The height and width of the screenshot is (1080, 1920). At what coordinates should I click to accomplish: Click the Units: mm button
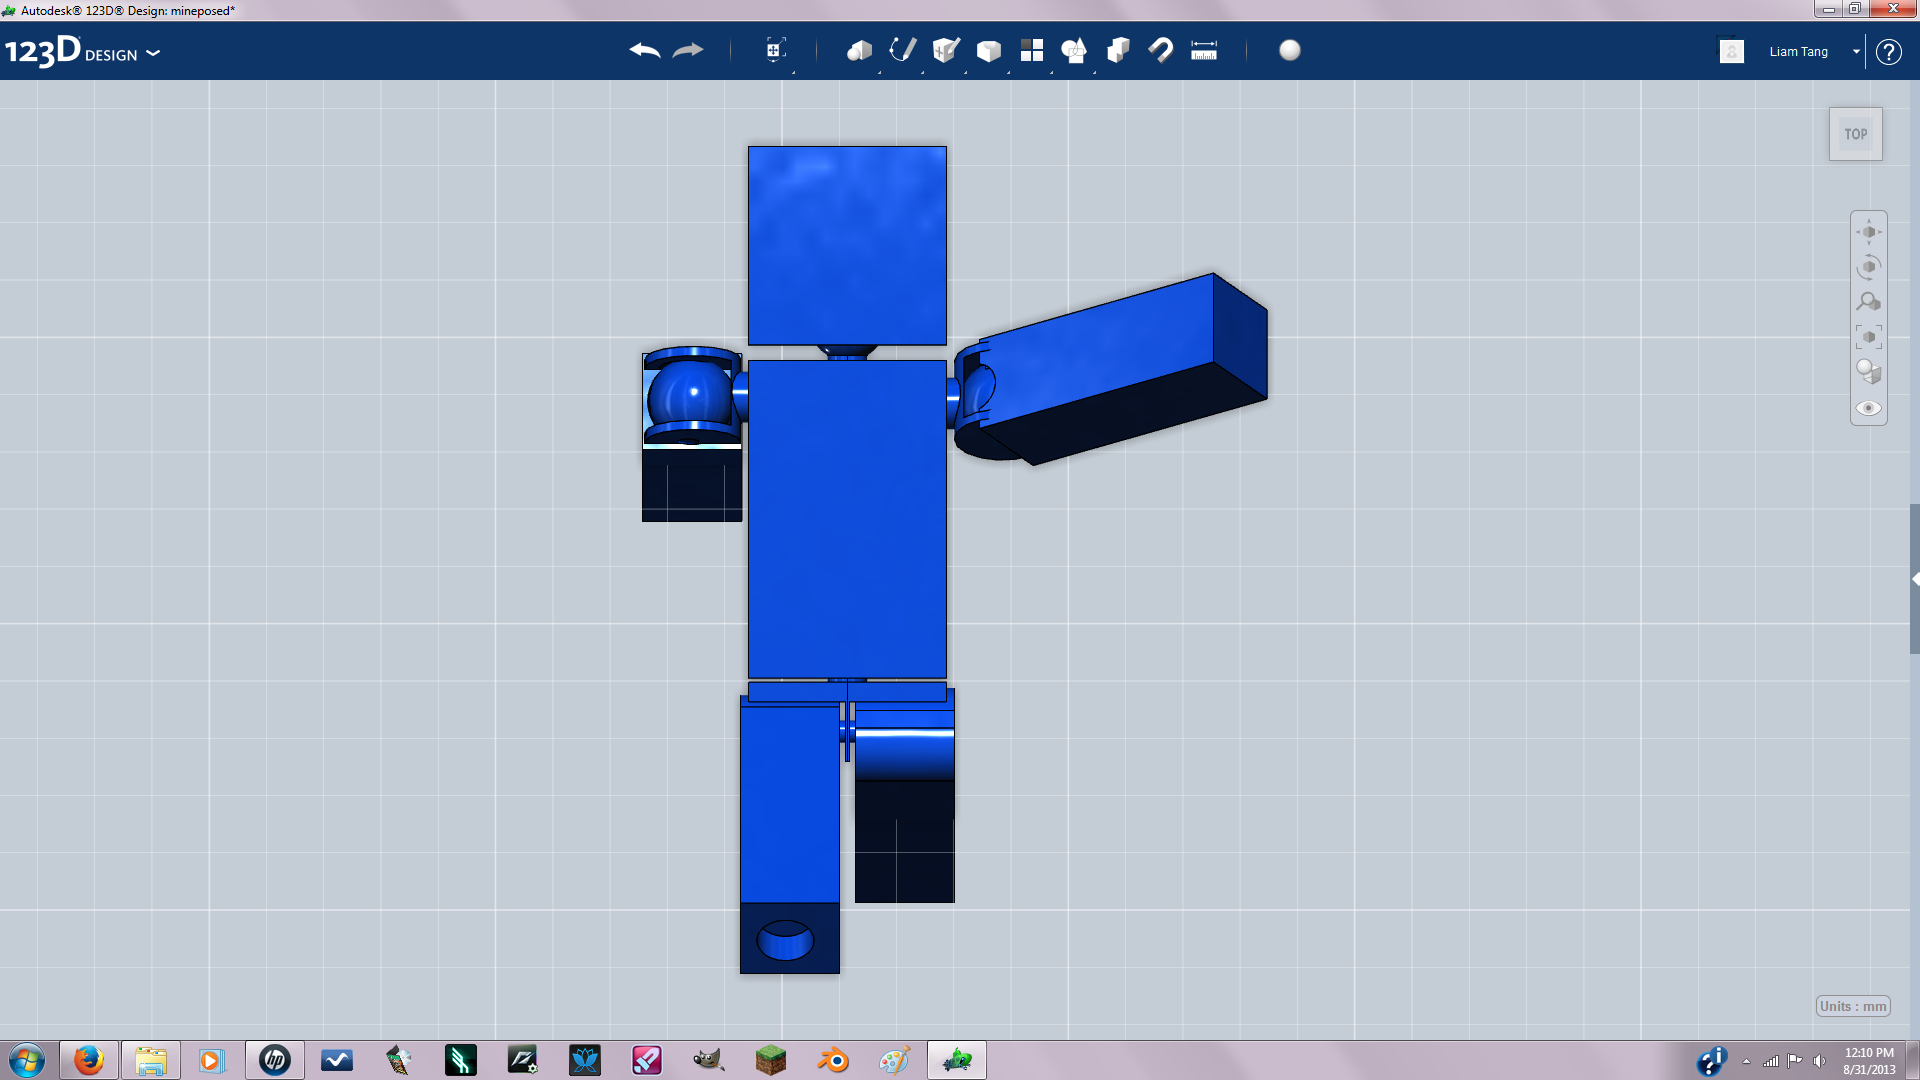[x=1852, y=1006]
